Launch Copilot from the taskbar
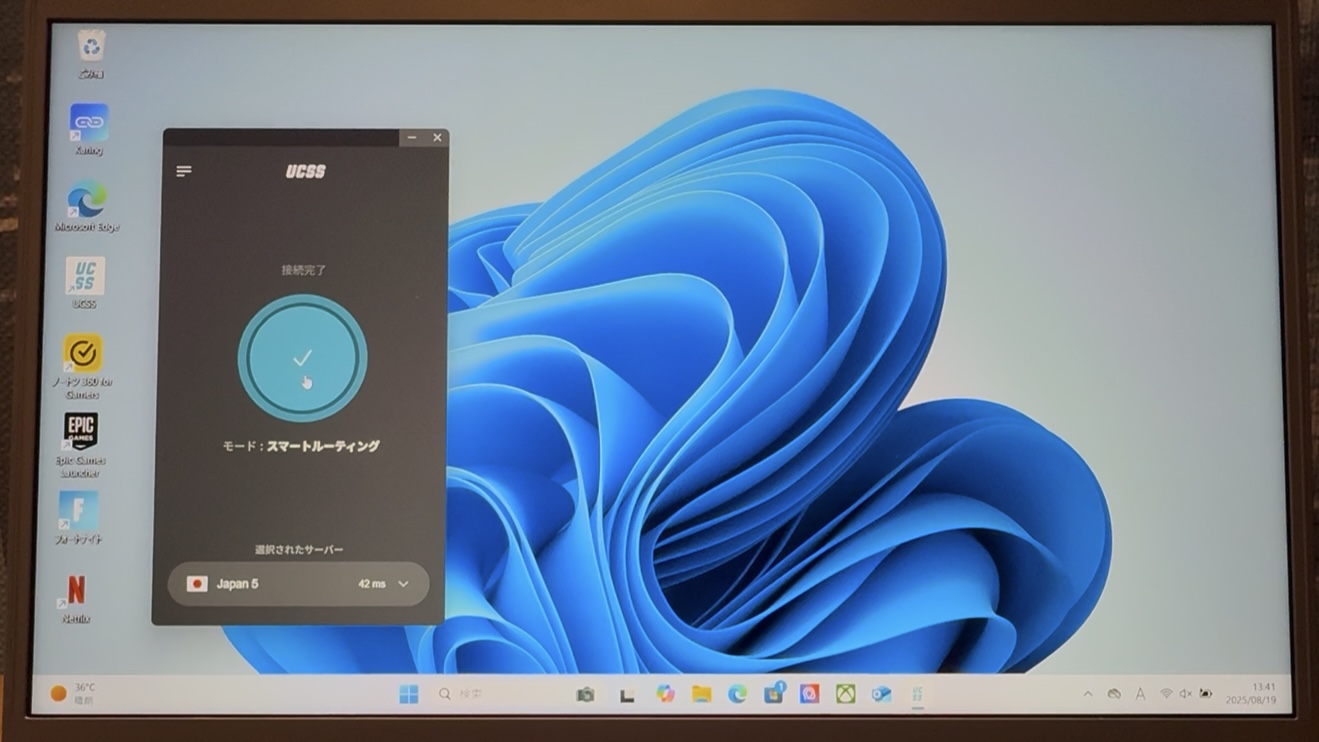The height and width of the screenshot is (742, 1319). [665, 694]
